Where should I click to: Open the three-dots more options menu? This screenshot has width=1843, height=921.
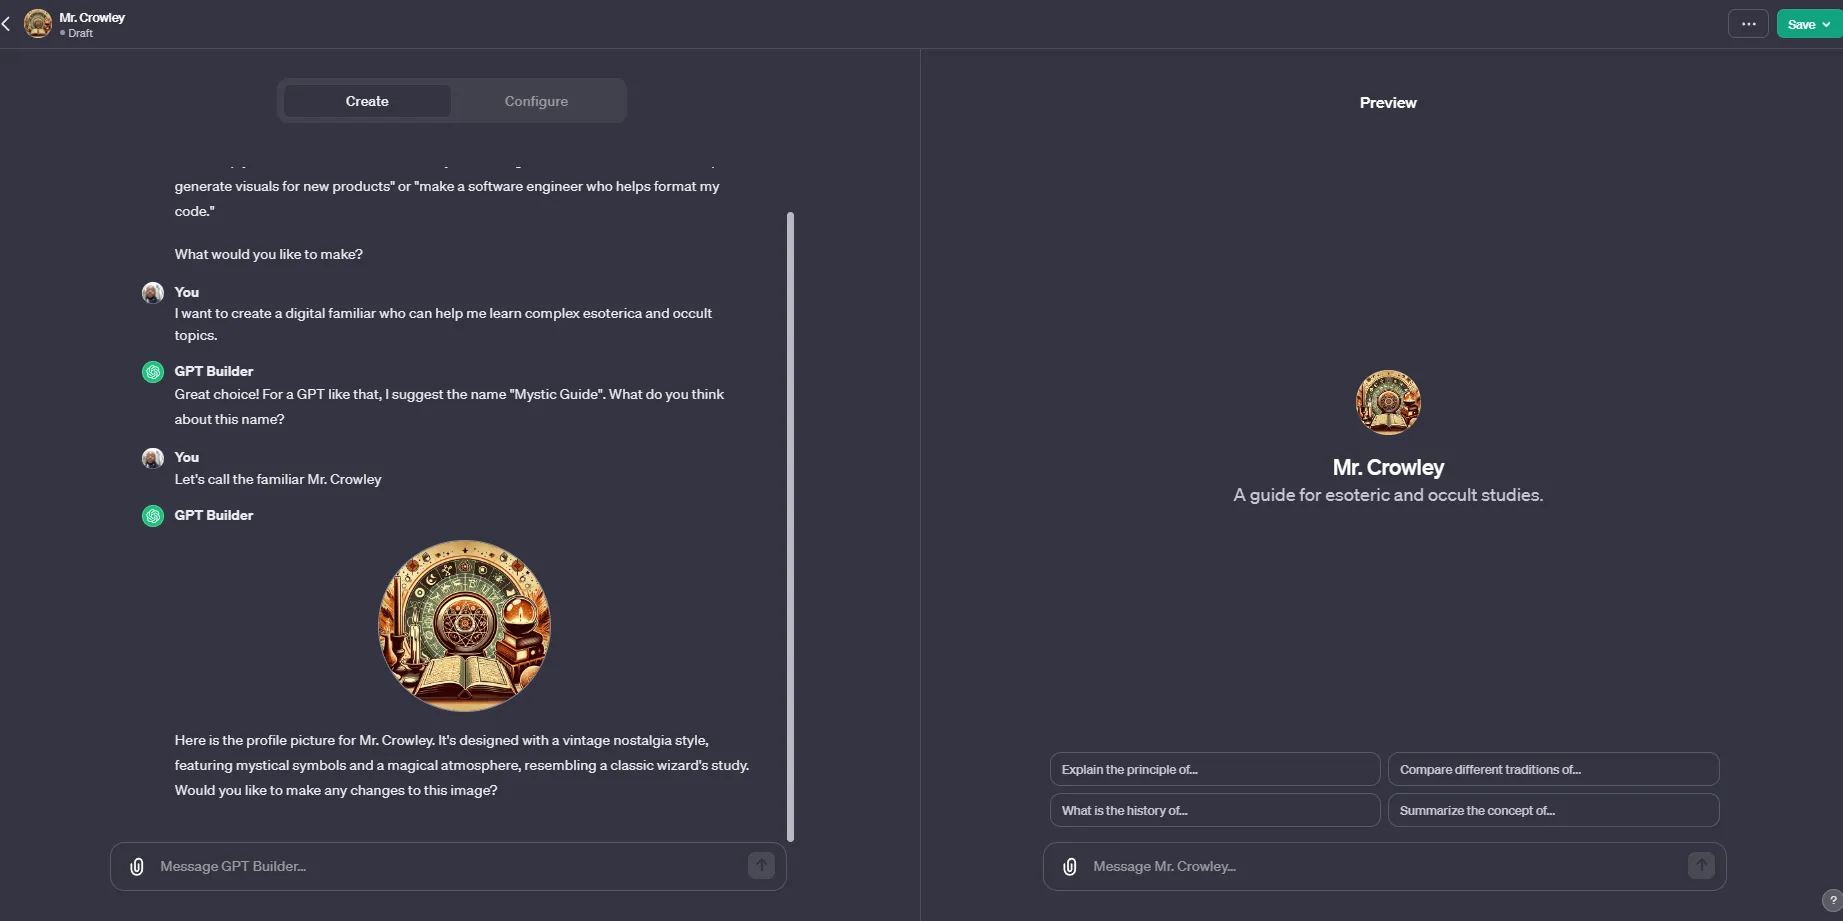(1748, 24)
